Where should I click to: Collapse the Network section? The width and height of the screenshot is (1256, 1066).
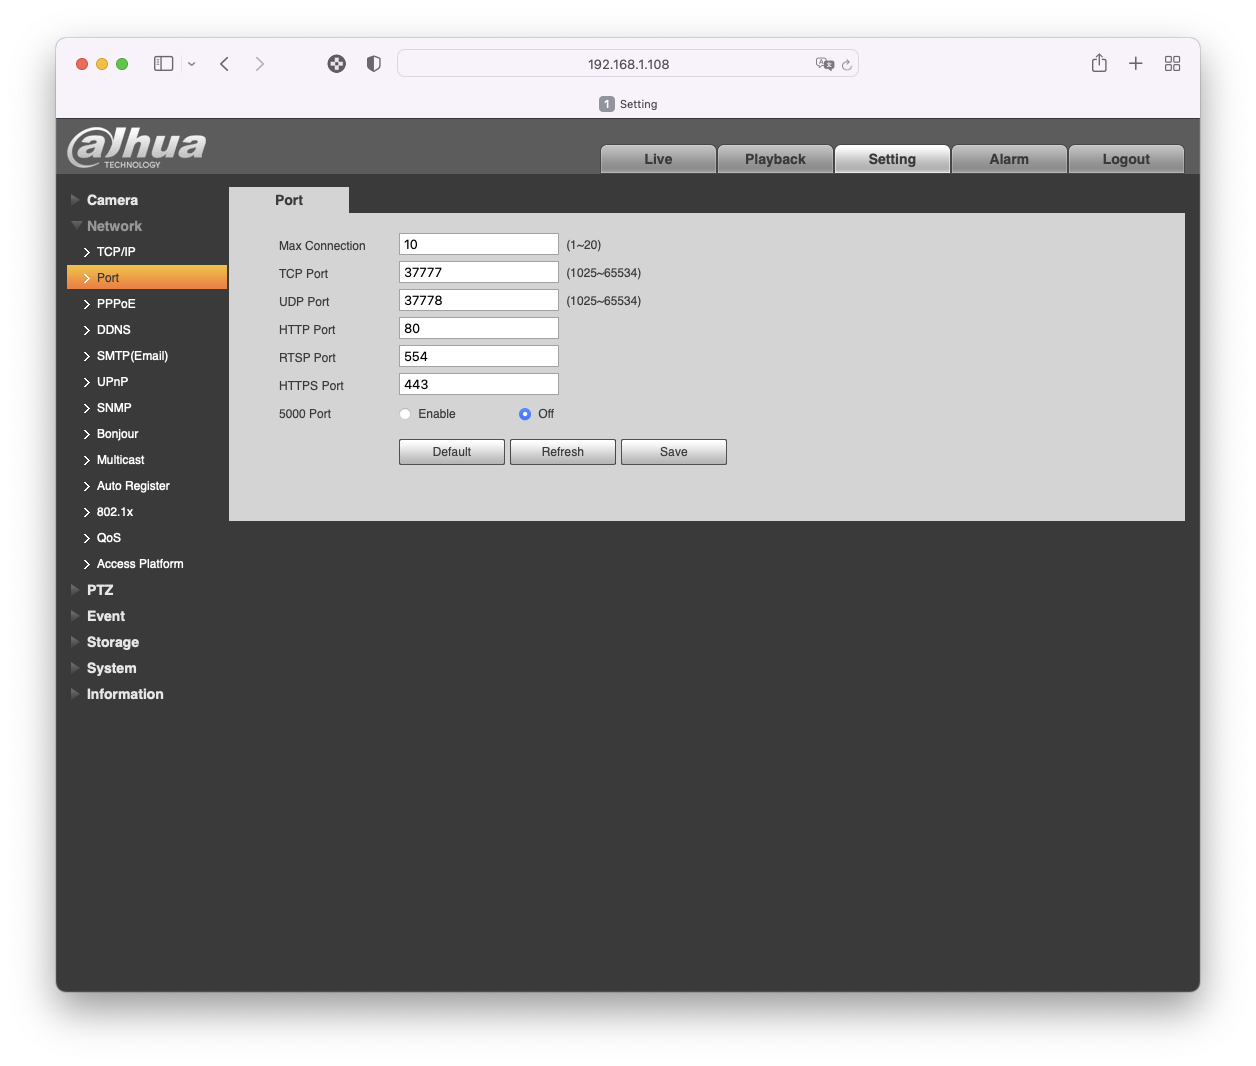[x=114, y=226]
